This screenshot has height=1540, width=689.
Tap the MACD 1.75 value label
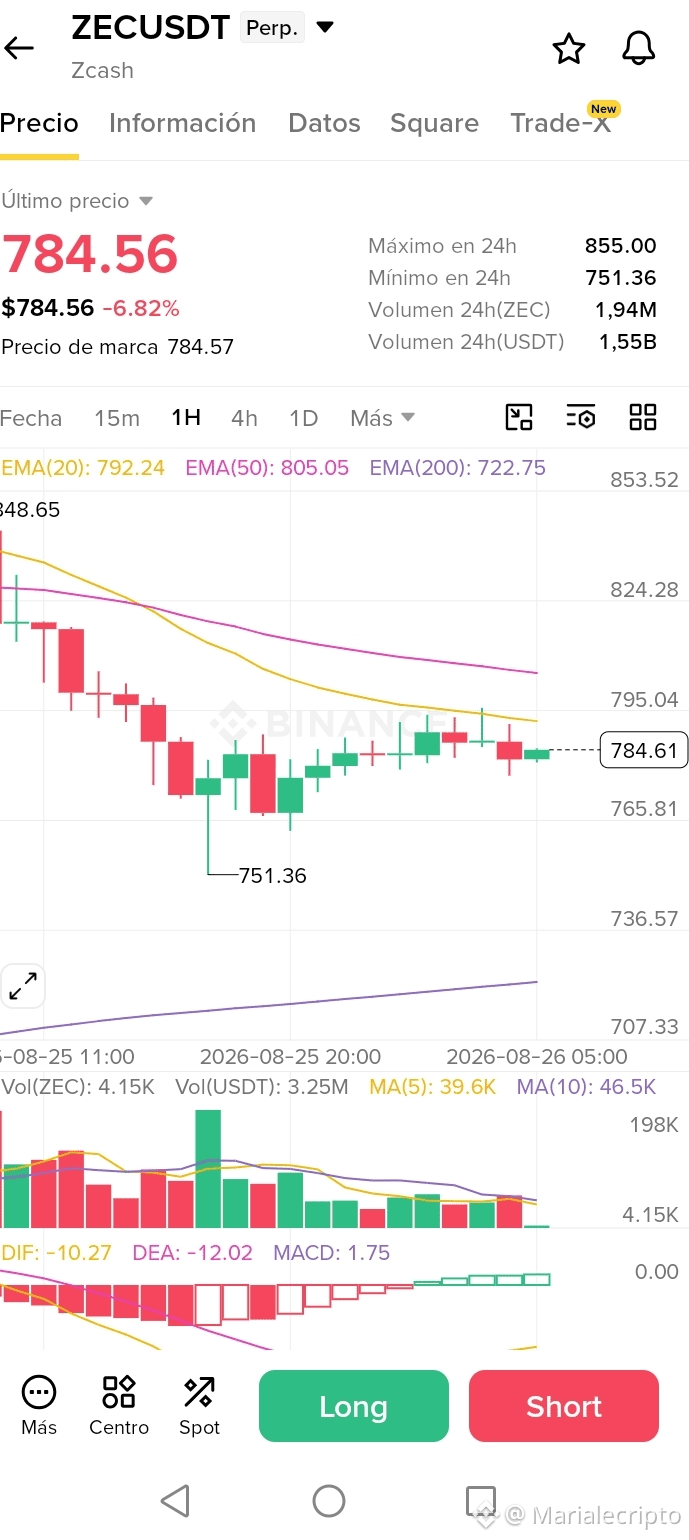[332, 1253]
